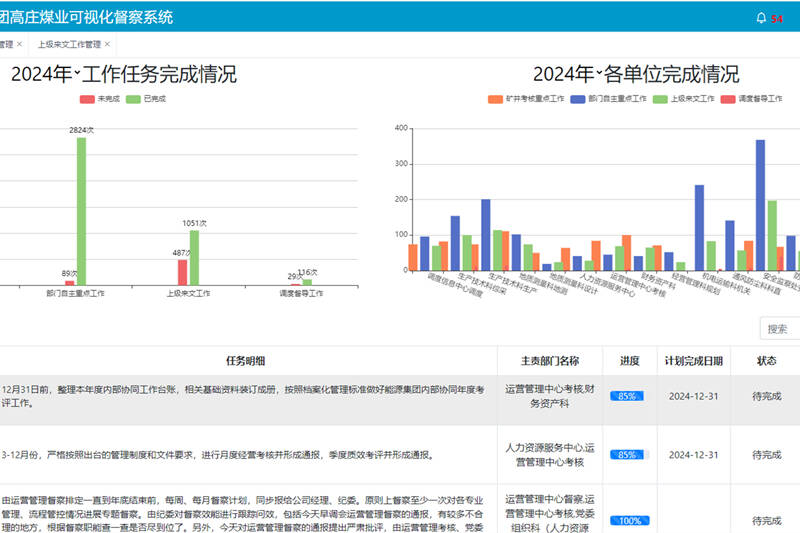Image resolution: width=800 pixels, height=533 pixels.
Task: Toggle the red 未完成 legend swatch
Action: point(87,99)
